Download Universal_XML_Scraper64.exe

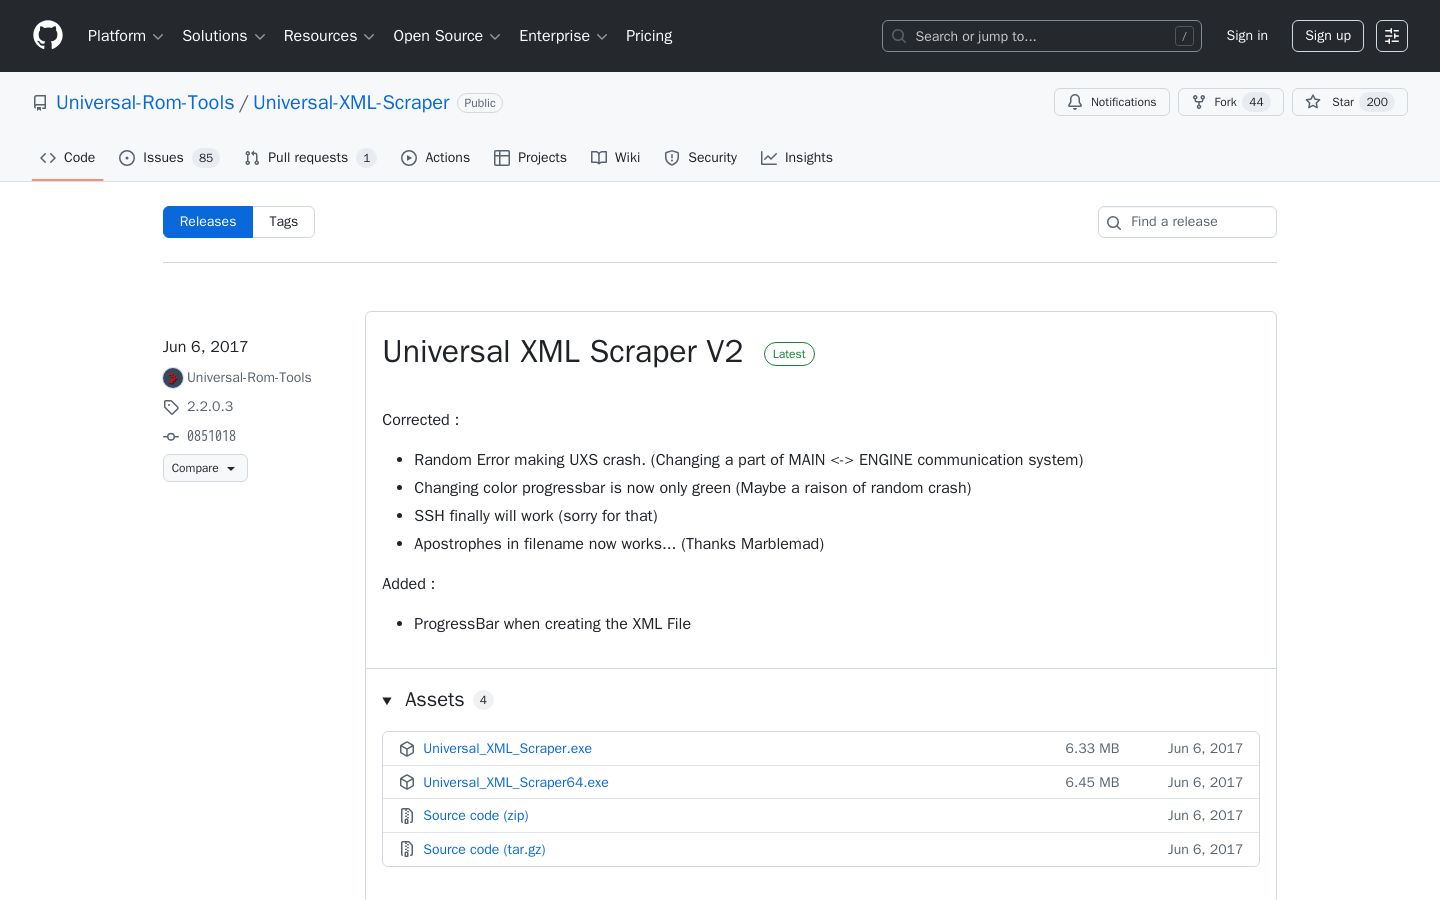click(516, 783)
